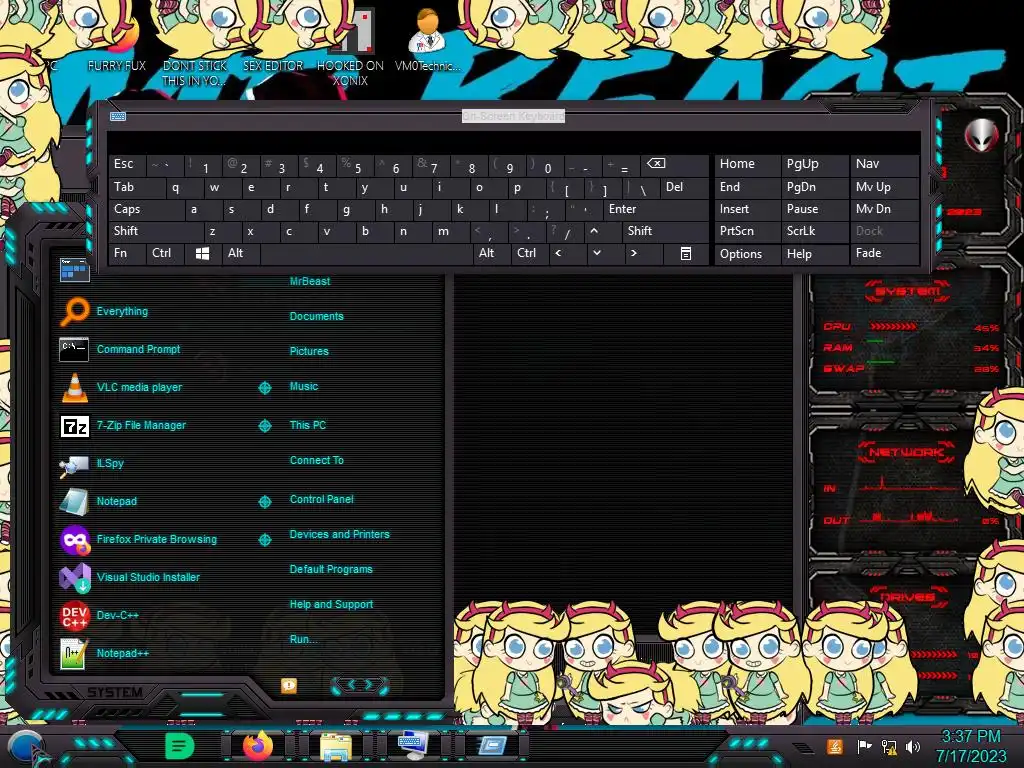Open Action Center flag tray icon

click(x=864, y=746)
